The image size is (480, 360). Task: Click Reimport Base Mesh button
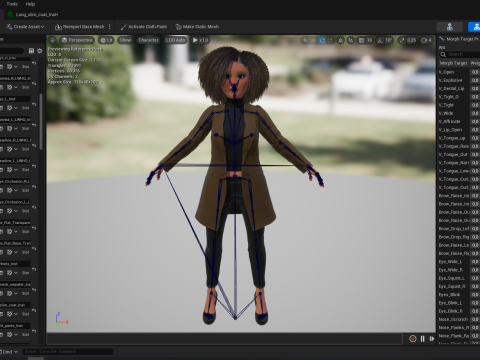tap(79, 27)
